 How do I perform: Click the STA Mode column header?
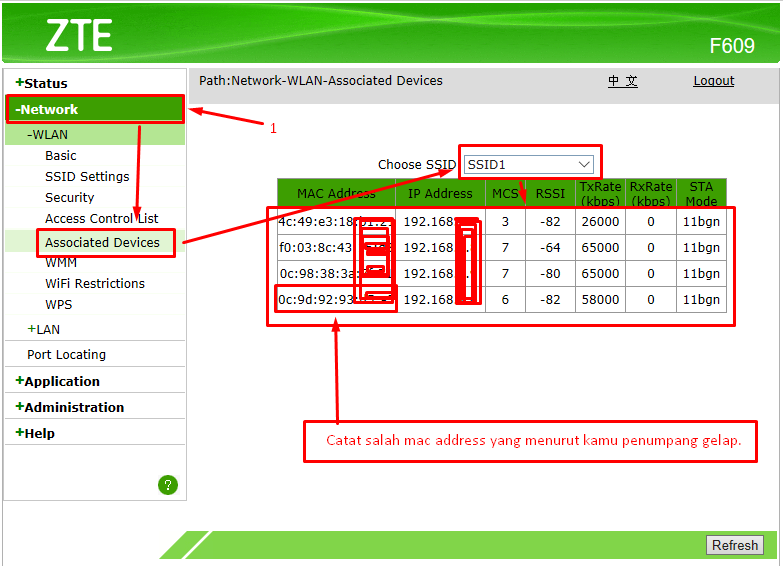pyautogui.click(x=701, y=193)
